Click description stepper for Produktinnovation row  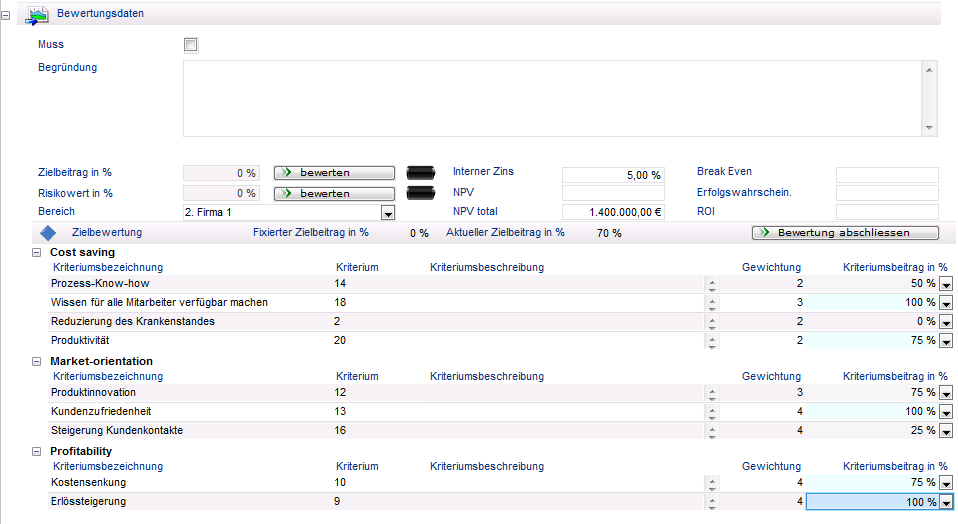[x=712, y=393]
